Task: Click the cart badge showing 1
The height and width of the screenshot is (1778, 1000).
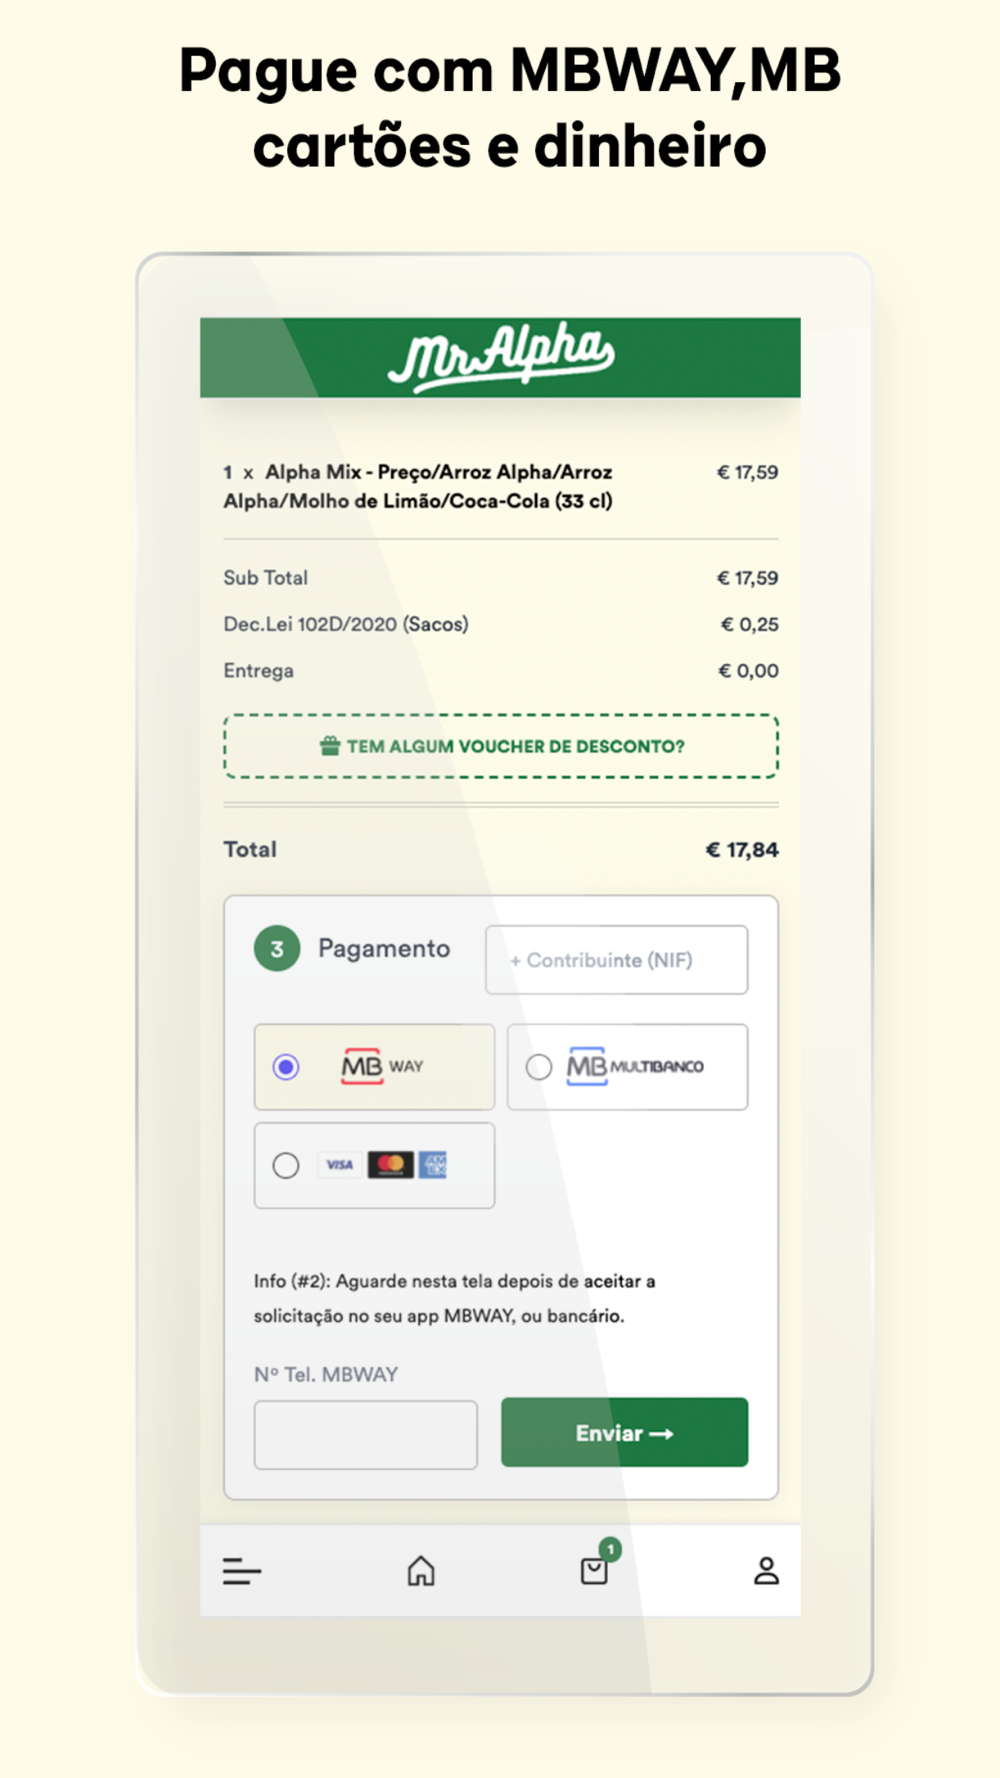Action: 610,1549
